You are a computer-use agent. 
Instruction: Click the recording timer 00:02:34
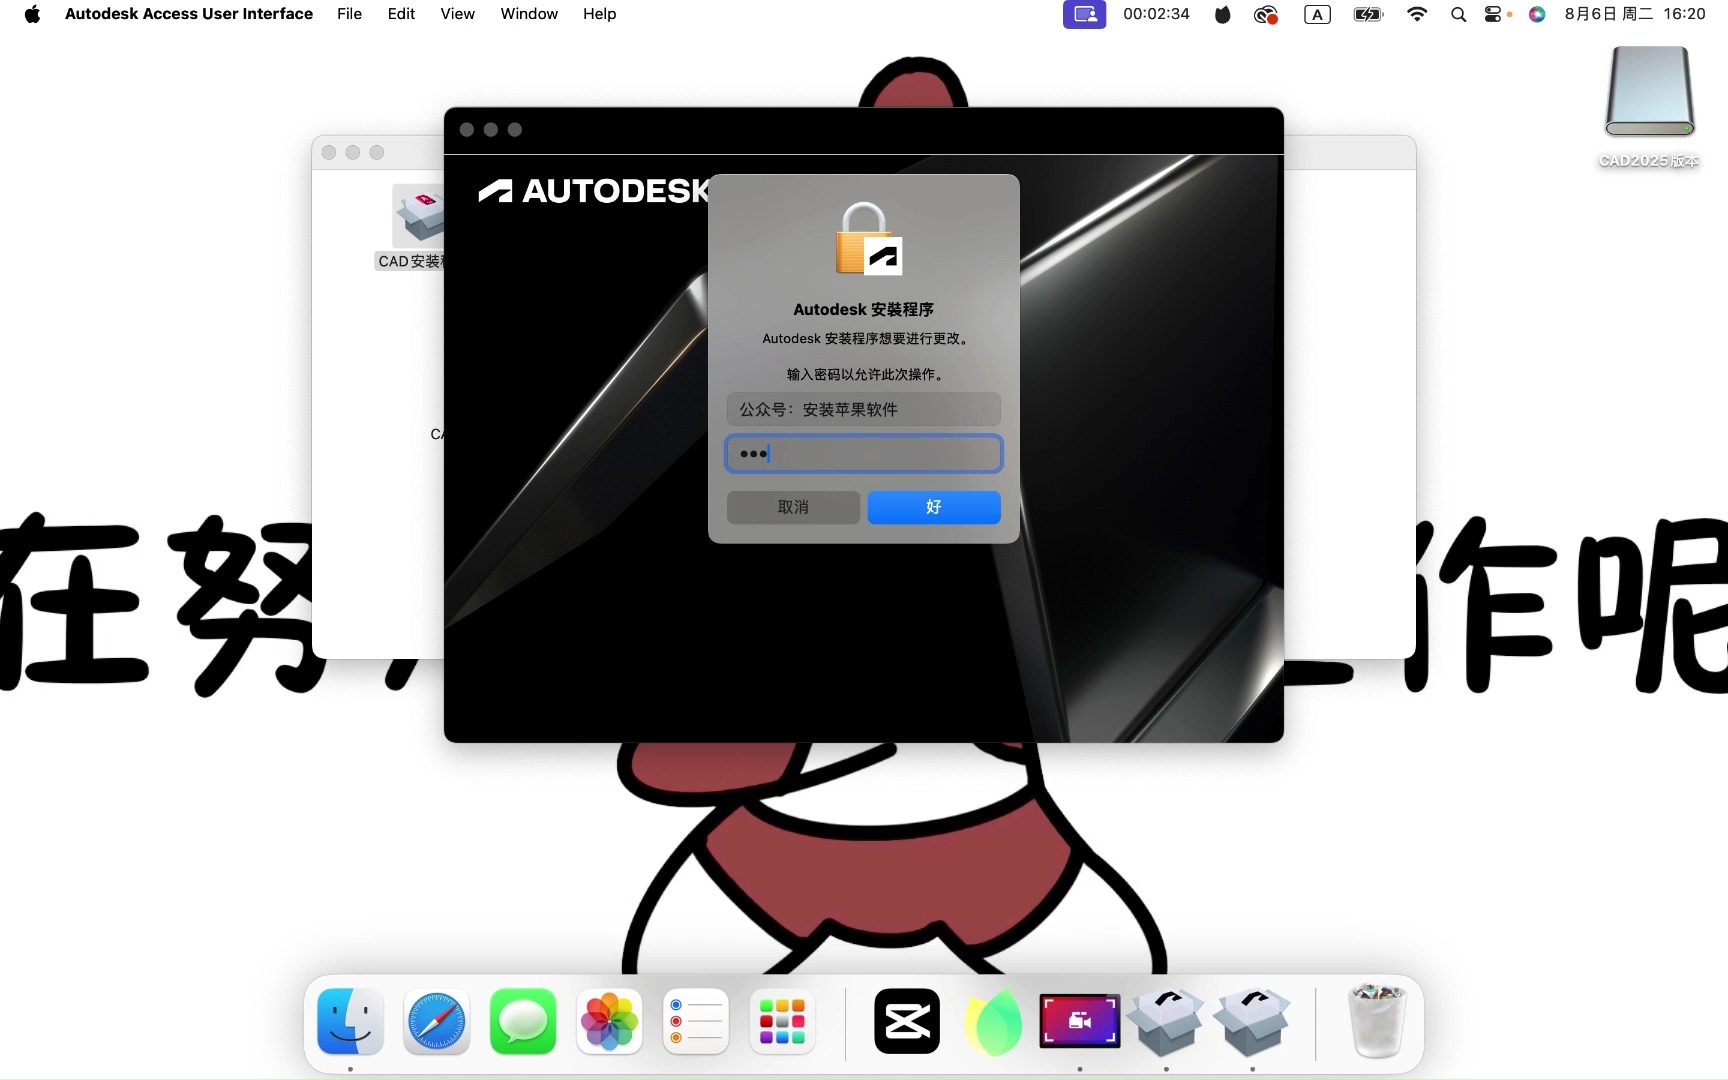click(1156, 14)
